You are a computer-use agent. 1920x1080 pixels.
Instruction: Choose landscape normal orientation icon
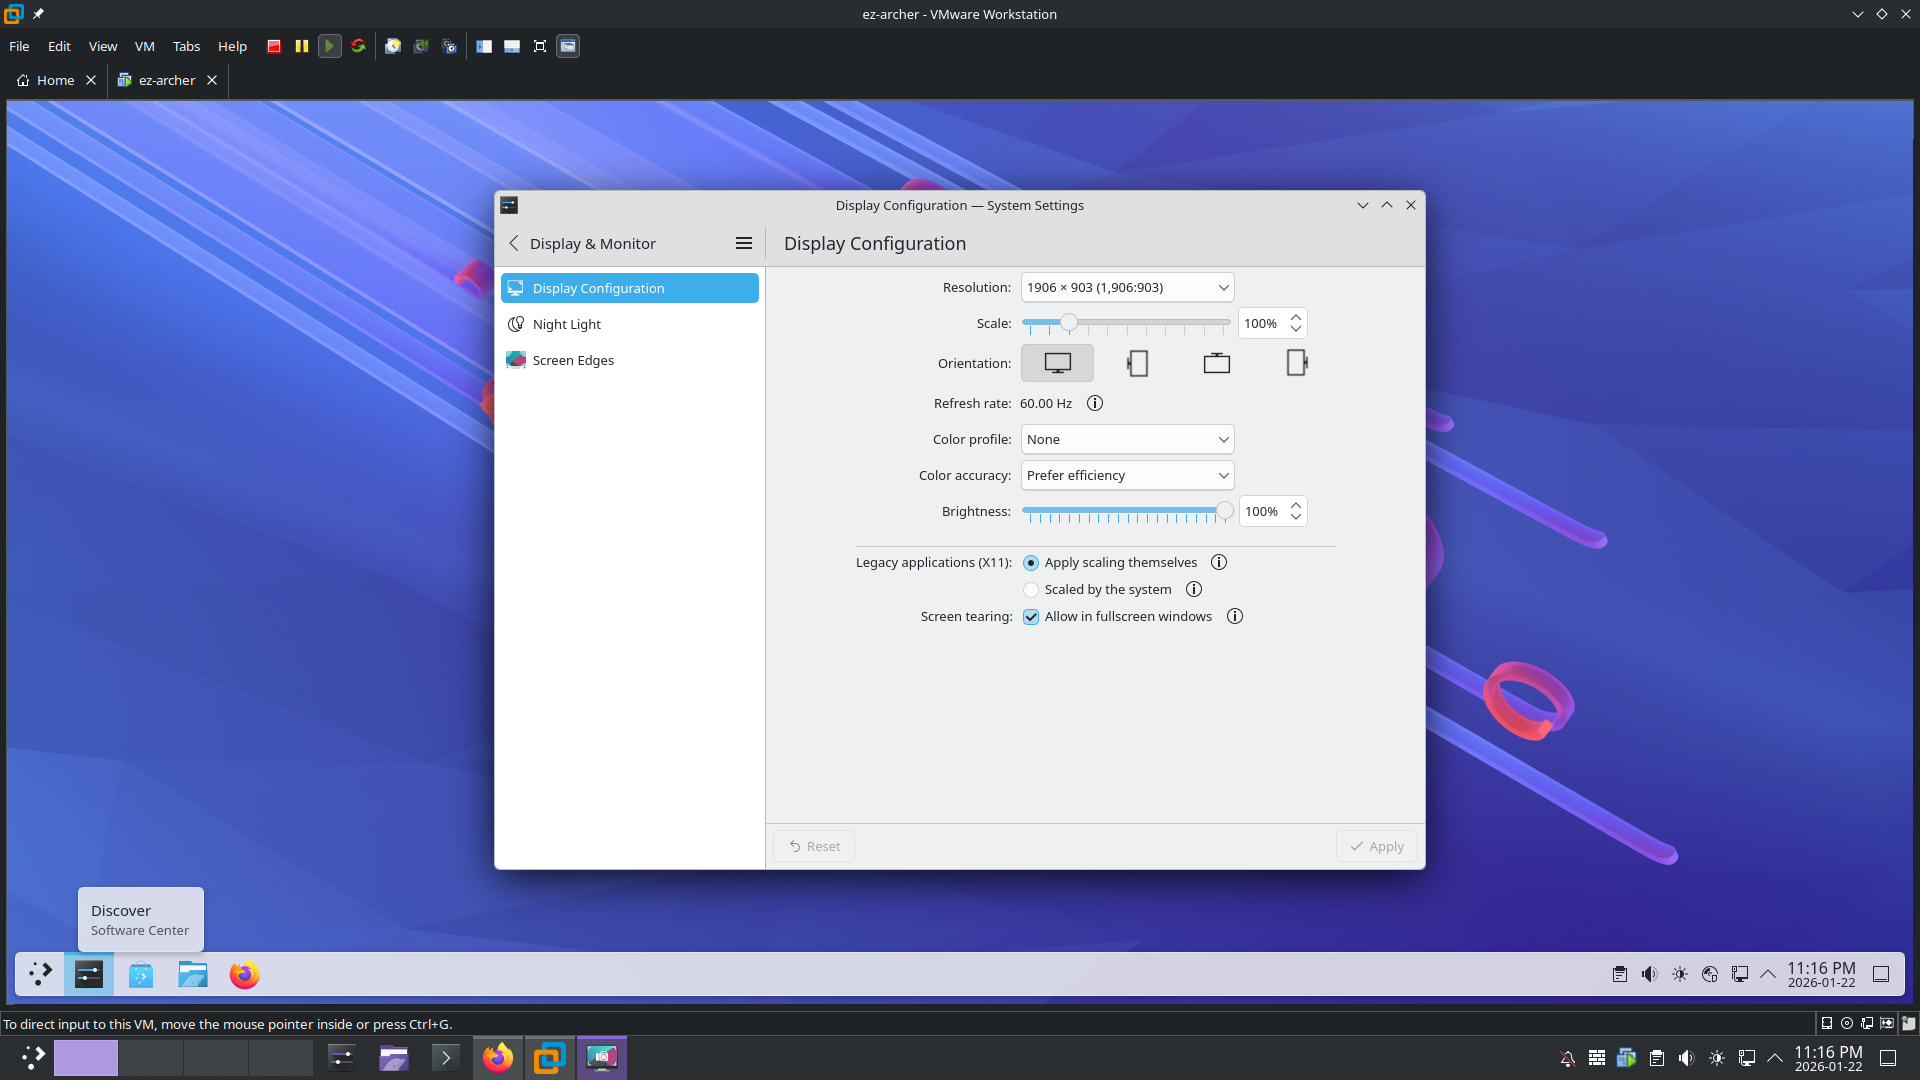click(1057, 363)
